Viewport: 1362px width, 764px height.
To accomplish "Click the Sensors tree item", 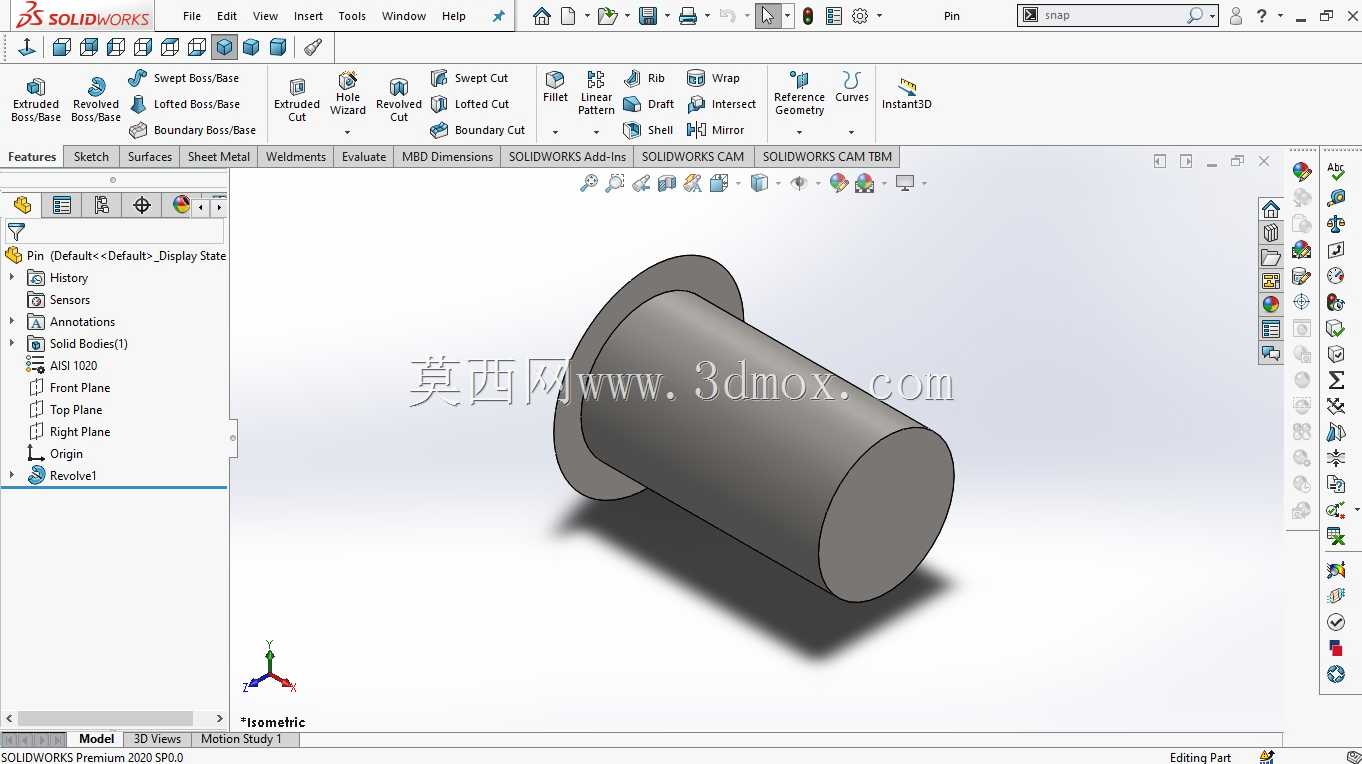I will [x=59, y=299].
